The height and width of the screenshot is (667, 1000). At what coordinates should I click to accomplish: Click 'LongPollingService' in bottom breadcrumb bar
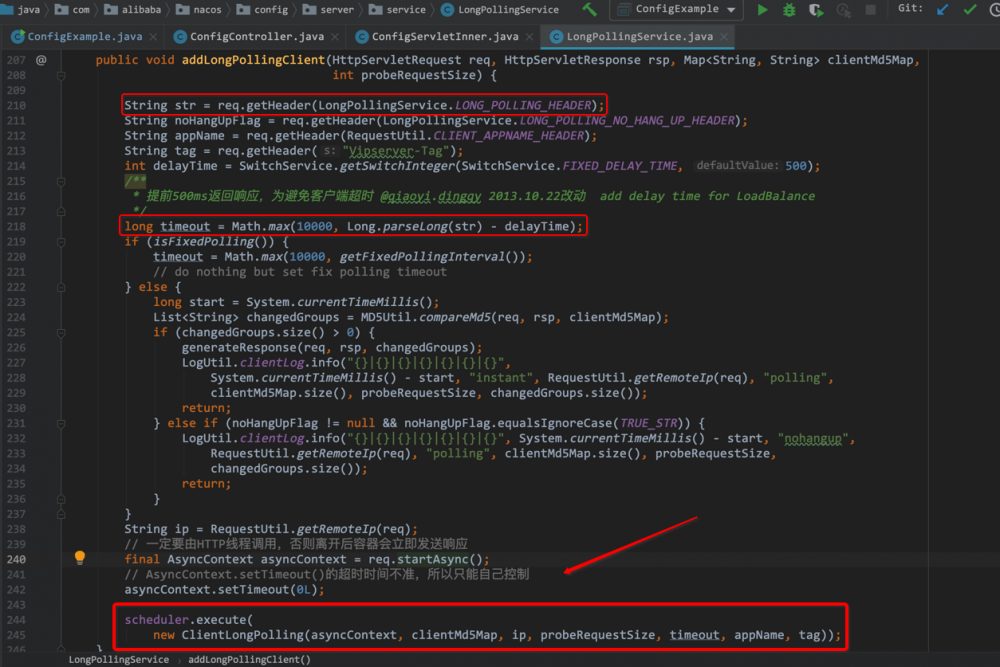click(118, 659)
